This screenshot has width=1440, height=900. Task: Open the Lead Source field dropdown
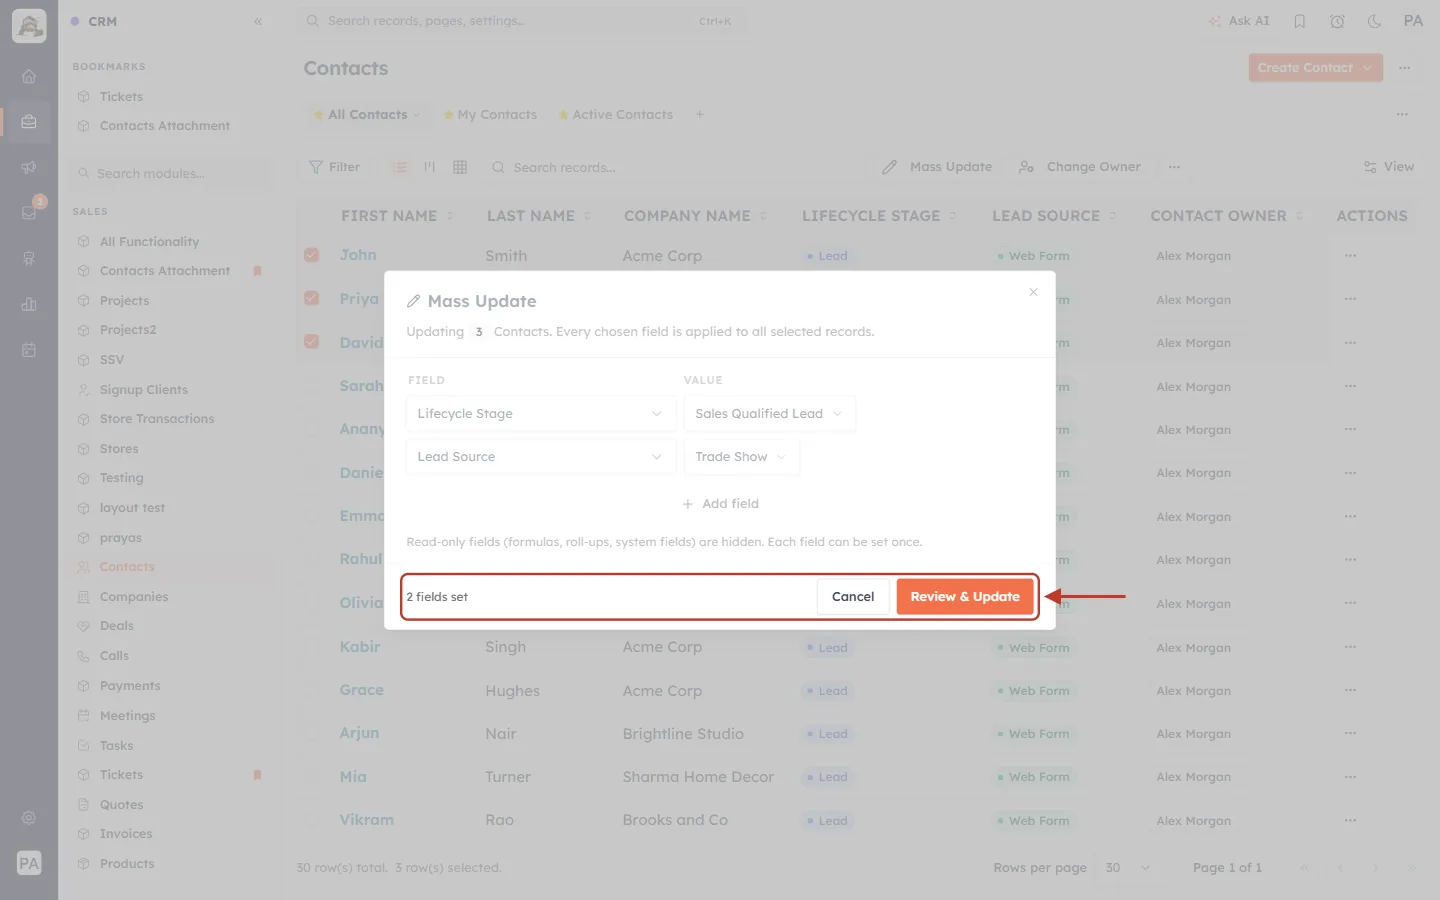[x=540, y=457]
